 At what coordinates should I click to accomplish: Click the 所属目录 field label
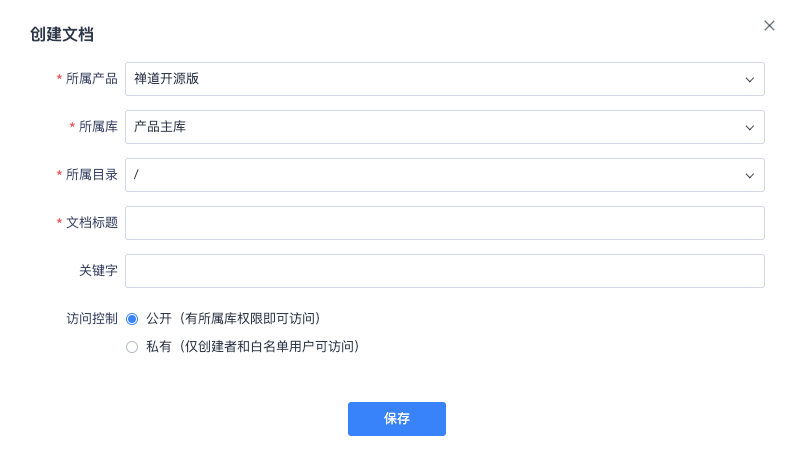(91, 175)
